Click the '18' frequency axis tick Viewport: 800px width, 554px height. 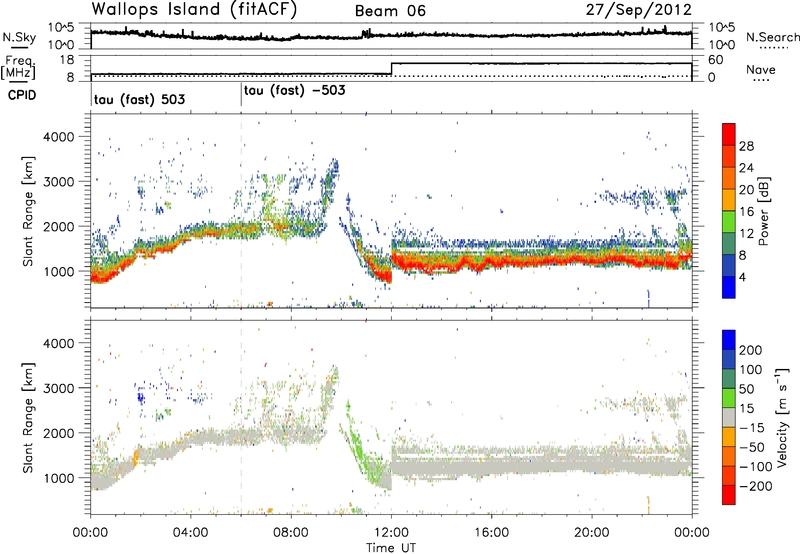pos(66,60)
